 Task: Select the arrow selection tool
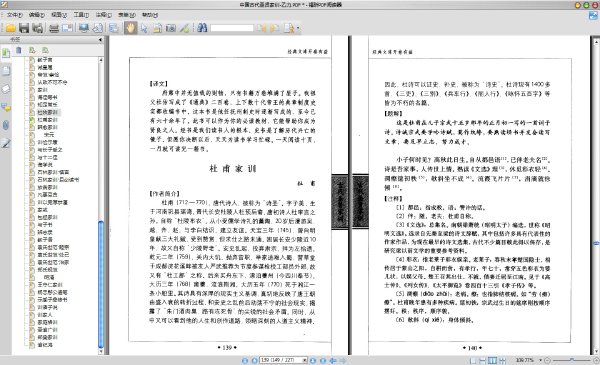click(144, 28)
